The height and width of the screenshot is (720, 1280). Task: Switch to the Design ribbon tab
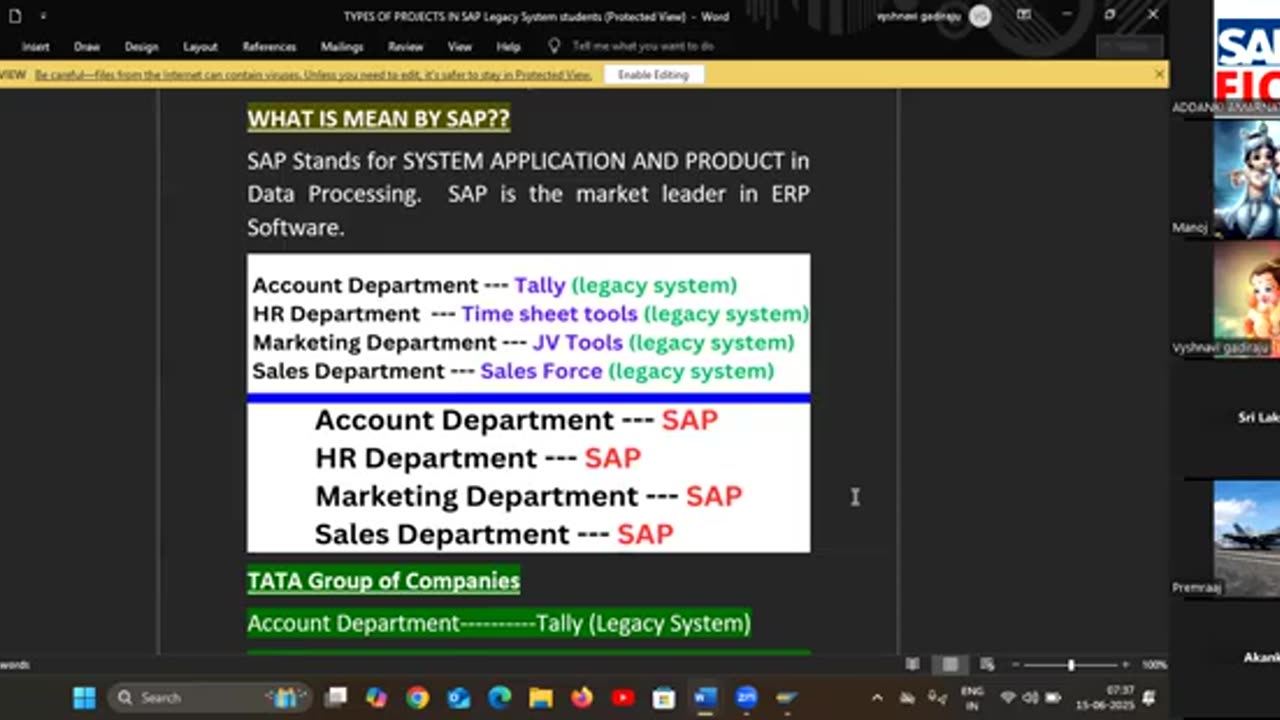[x=141, y=47]
